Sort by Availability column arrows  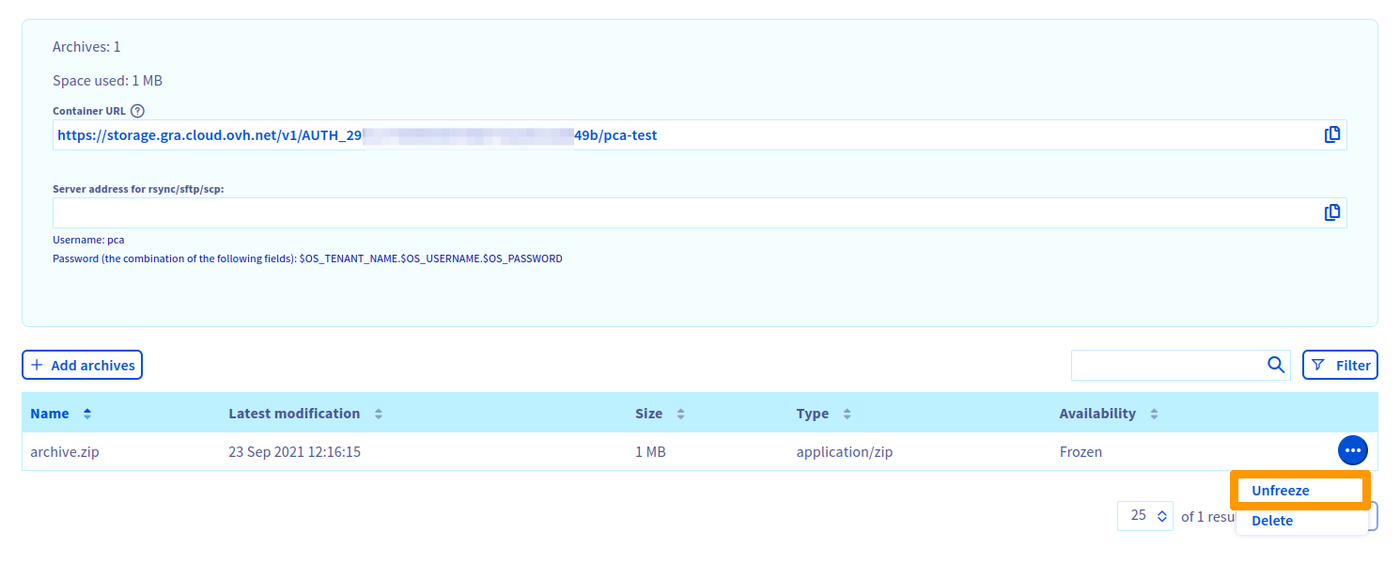pos(1154,414)
